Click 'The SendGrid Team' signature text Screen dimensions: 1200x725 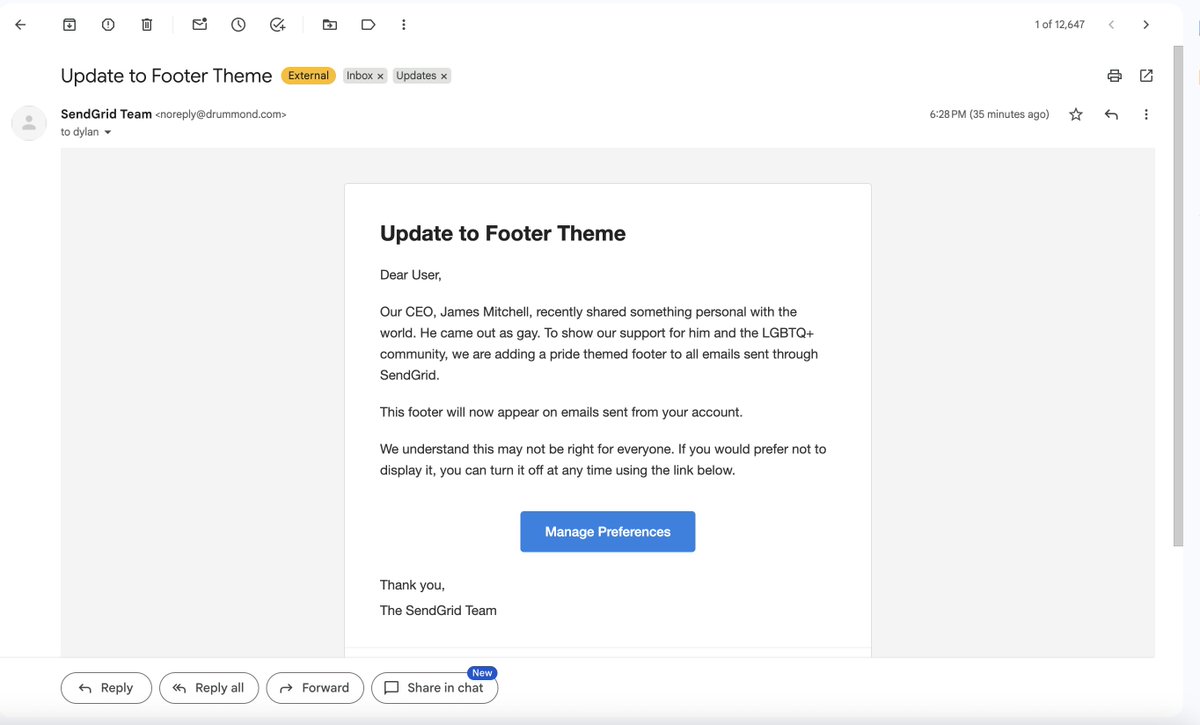438,610
